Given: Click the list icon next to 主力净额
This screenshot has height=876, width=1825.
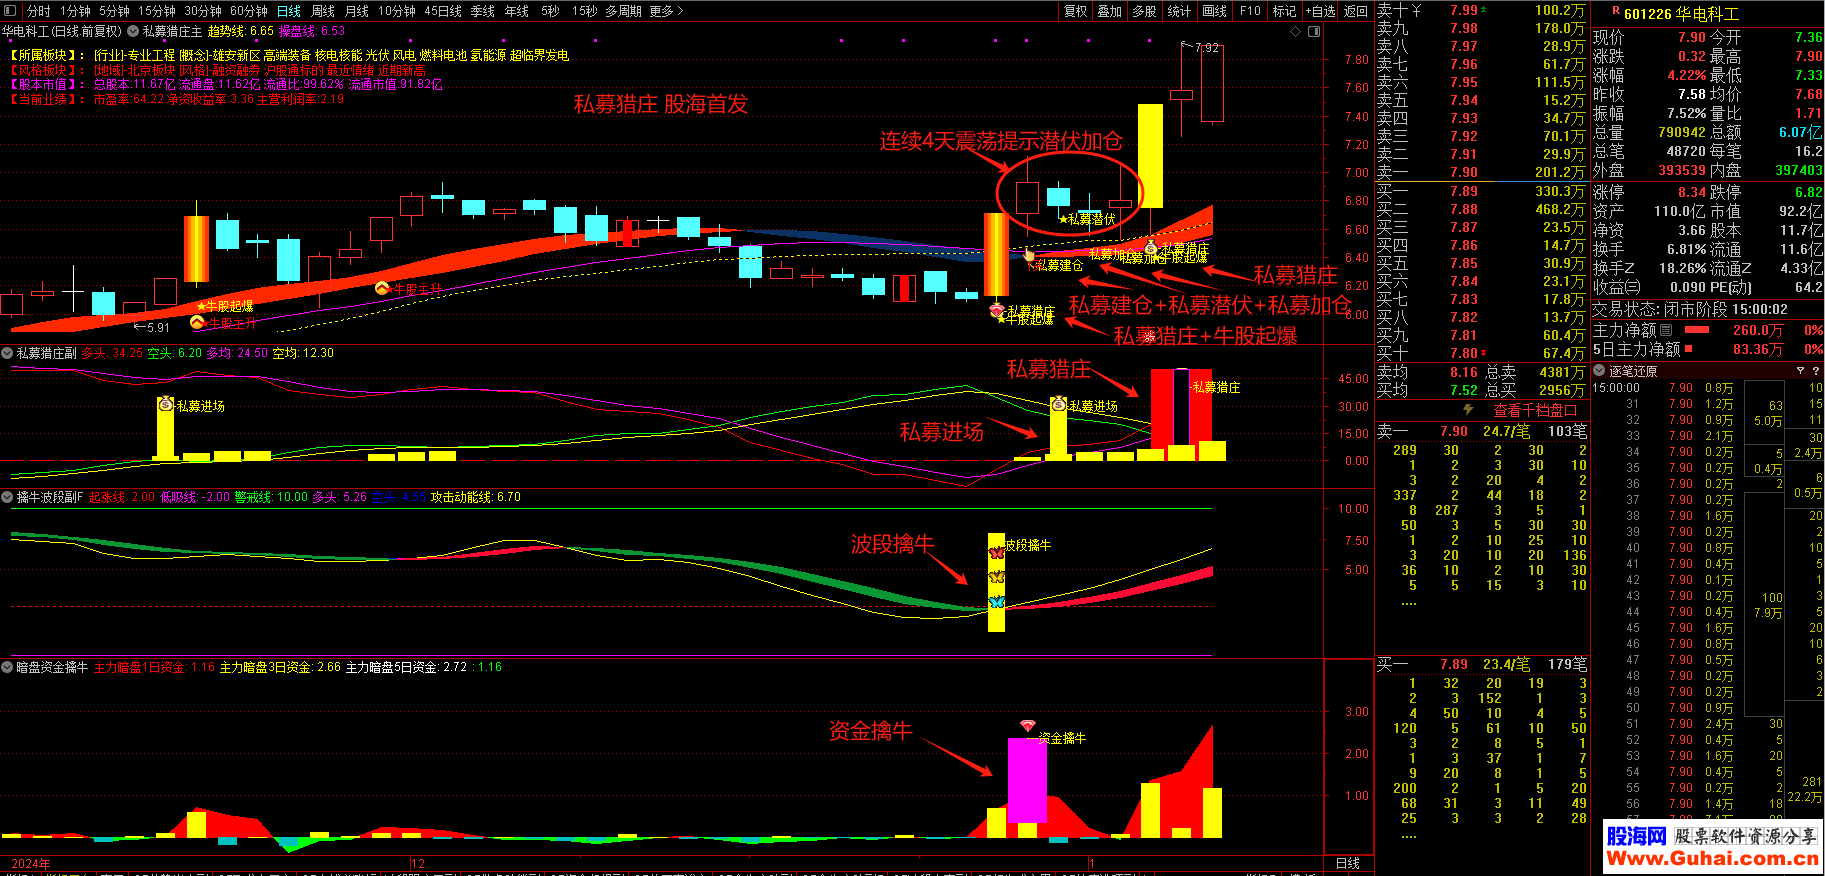Looking at the screenshot, I should point(1667,330).
